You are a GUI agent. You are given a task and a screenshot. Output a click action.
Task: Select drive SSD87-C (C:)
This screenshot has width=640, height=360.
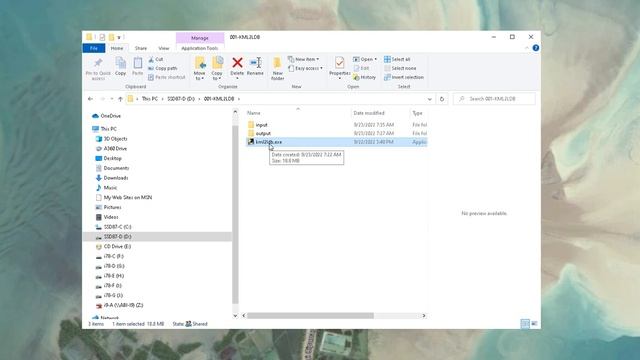(x=113, y=227)
